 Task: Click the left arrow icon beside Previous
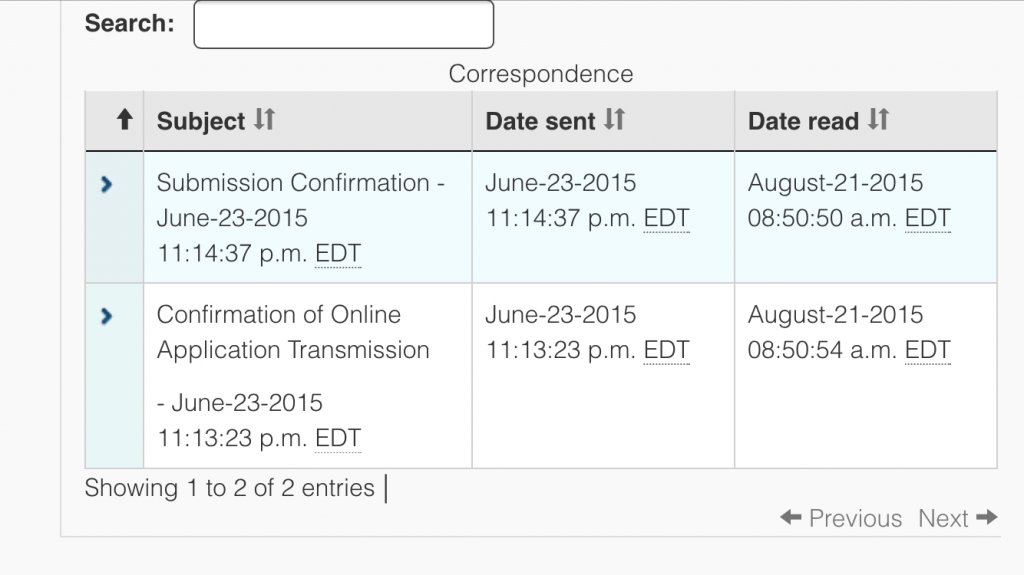791,518
